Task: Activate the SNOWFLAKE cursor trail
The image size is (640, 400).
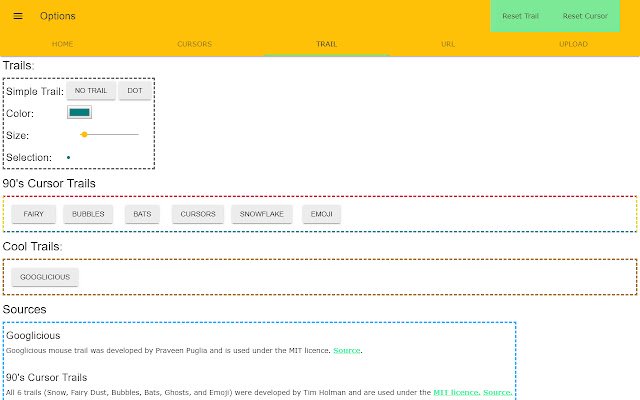Action: click(262, 214)
